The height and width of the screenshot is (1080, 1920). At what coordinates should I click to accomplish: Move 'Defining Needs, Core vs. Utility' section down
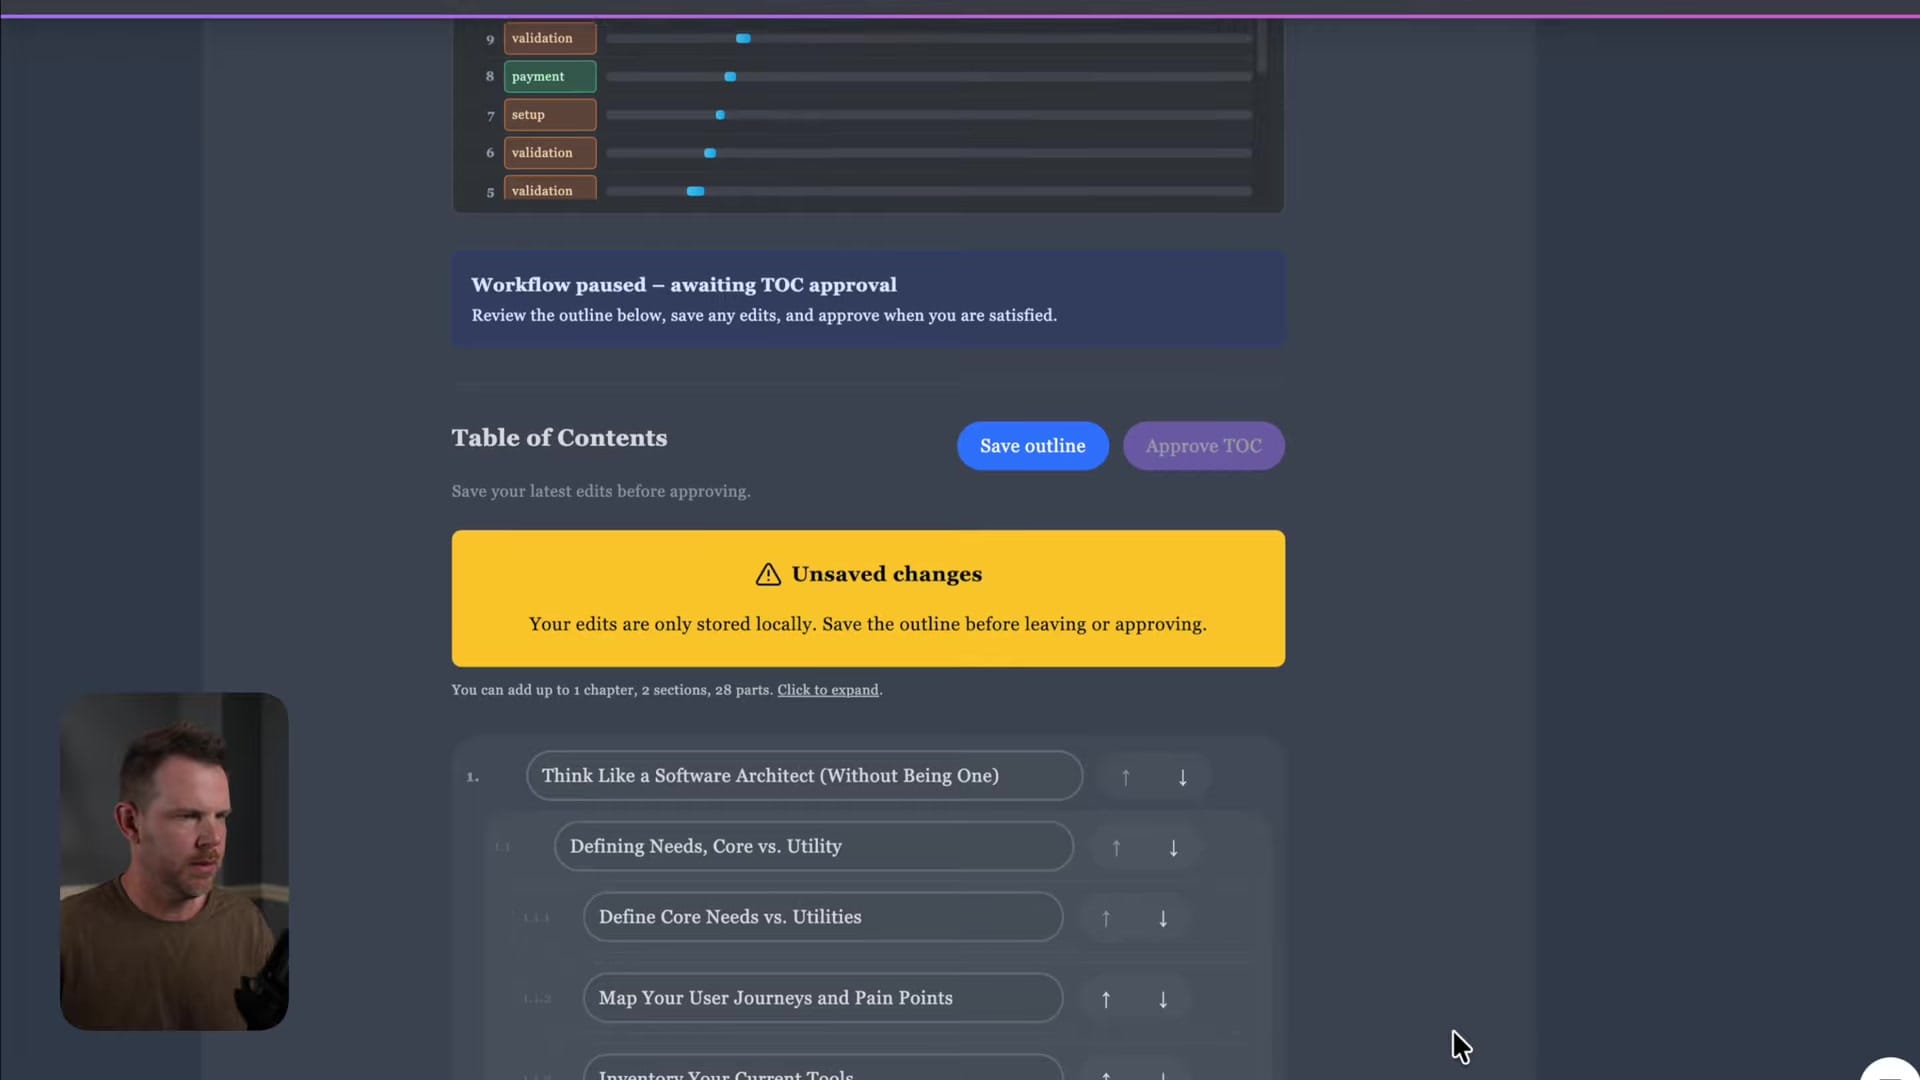[x=1173, y=848]
